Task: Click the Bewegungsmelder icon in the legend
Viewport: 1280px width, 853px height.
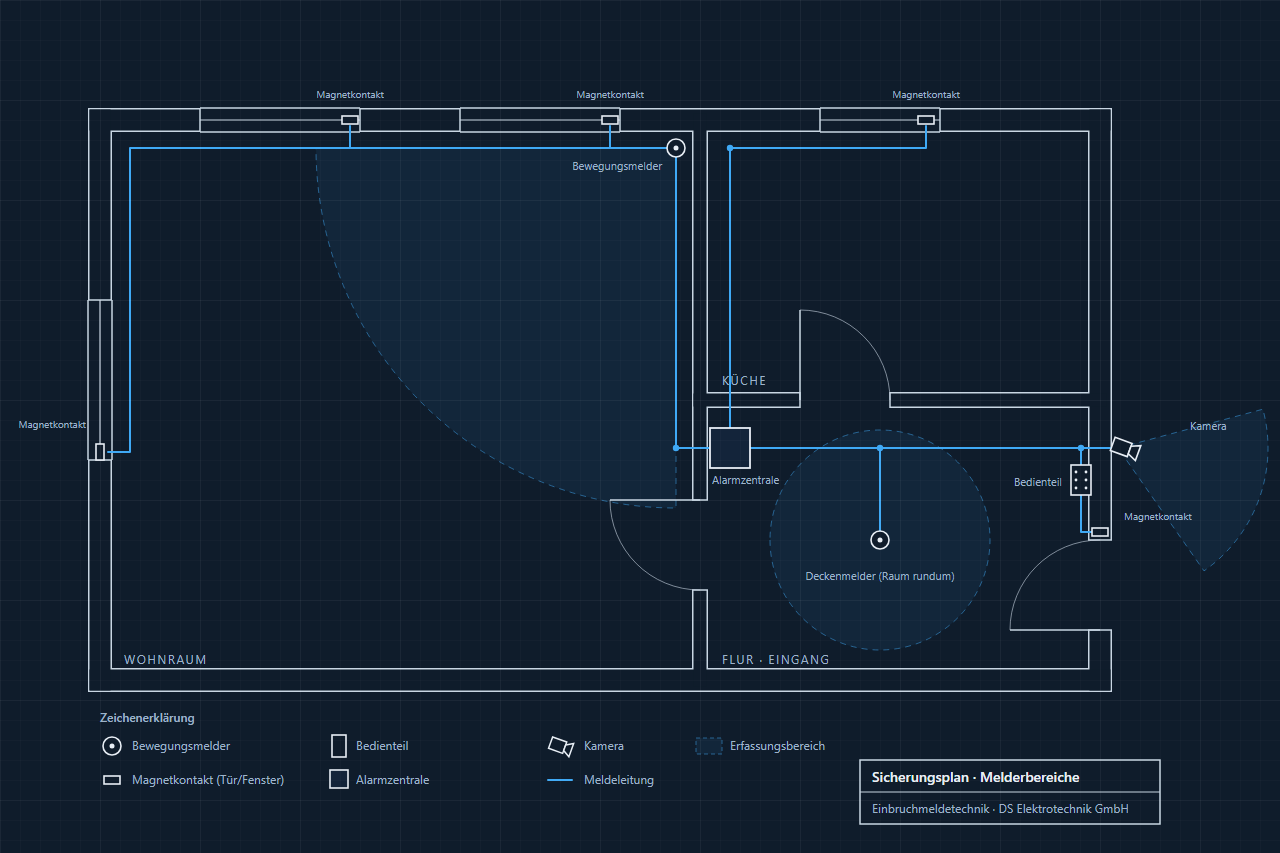Action: [112, 746]
